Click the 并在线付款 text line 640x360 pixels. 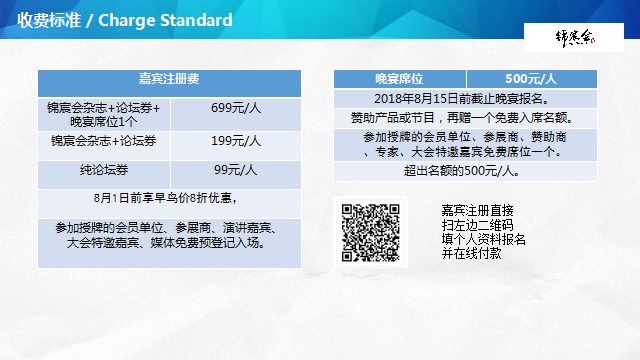point(471,253)
